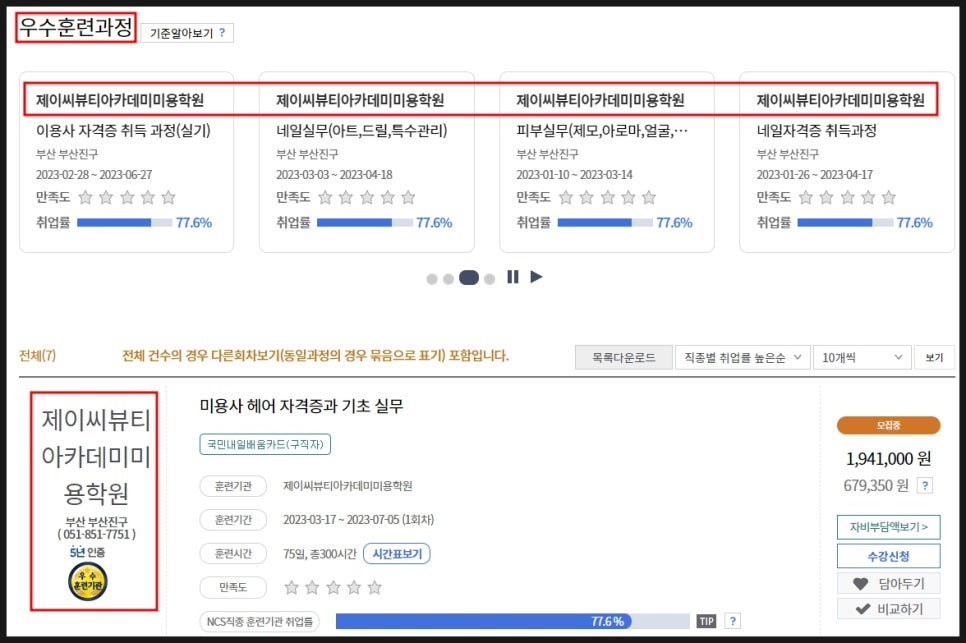
Task: Click the 보기 button
Action: tap(934, 357)
